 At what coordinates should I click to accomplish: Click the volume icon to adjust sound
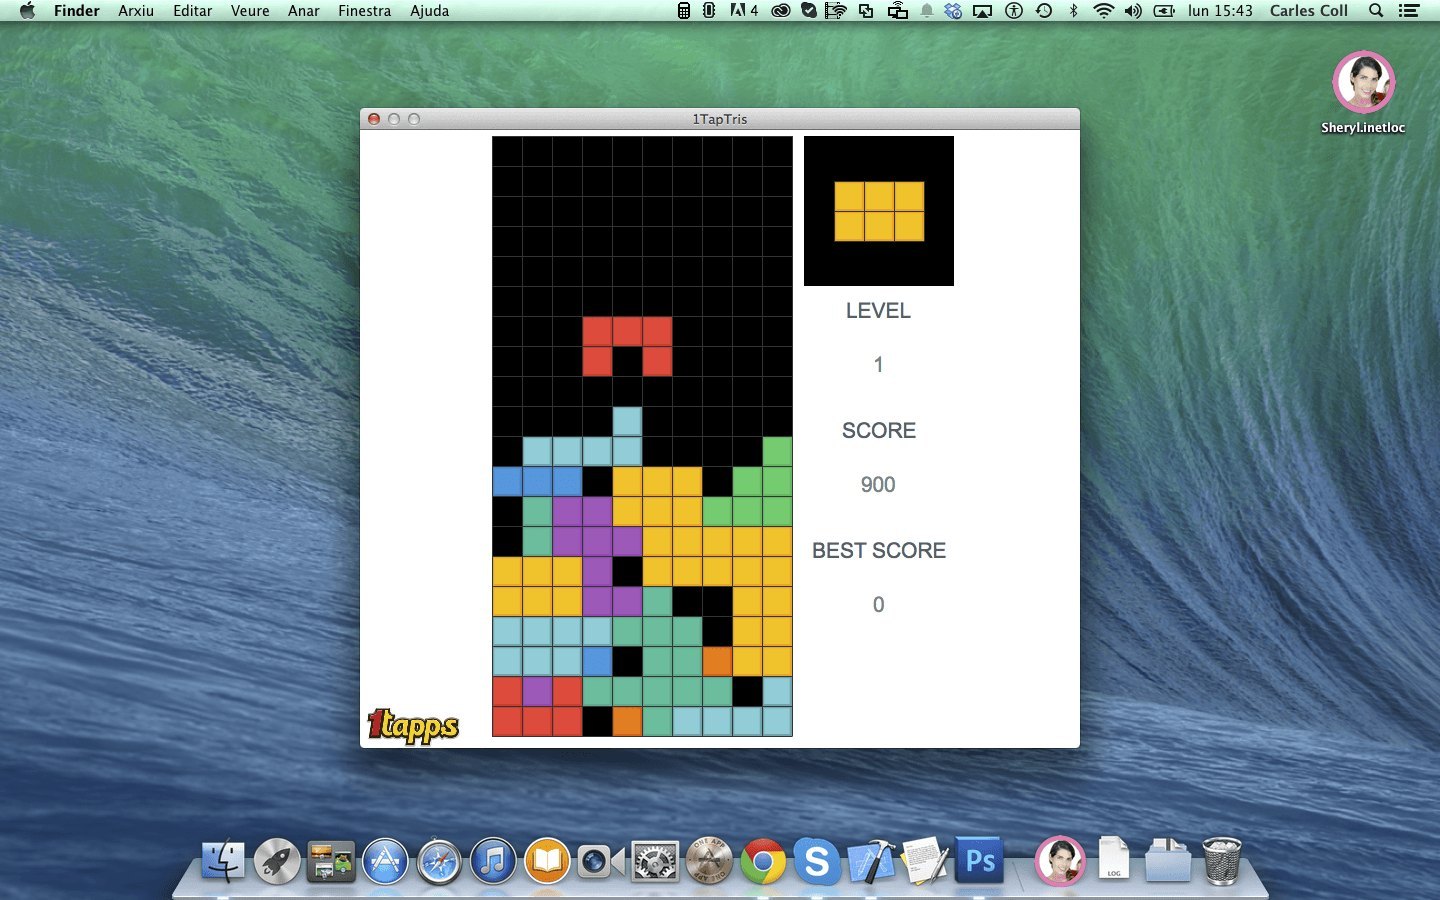coord(1133,11)
